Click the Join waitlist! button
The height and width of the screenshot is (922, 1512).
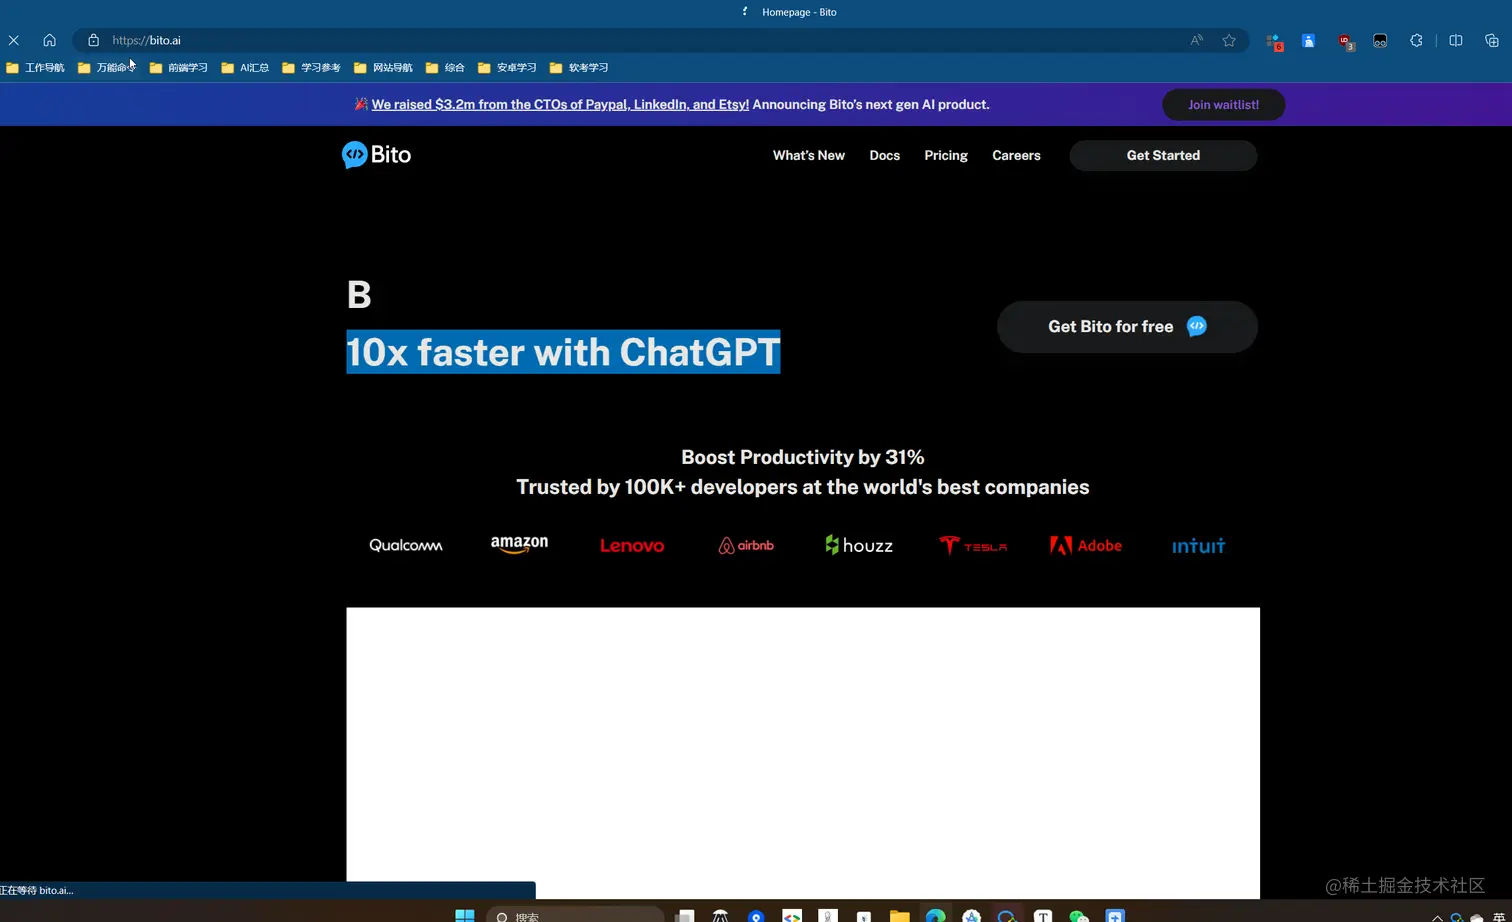(x=1223, y=105)
